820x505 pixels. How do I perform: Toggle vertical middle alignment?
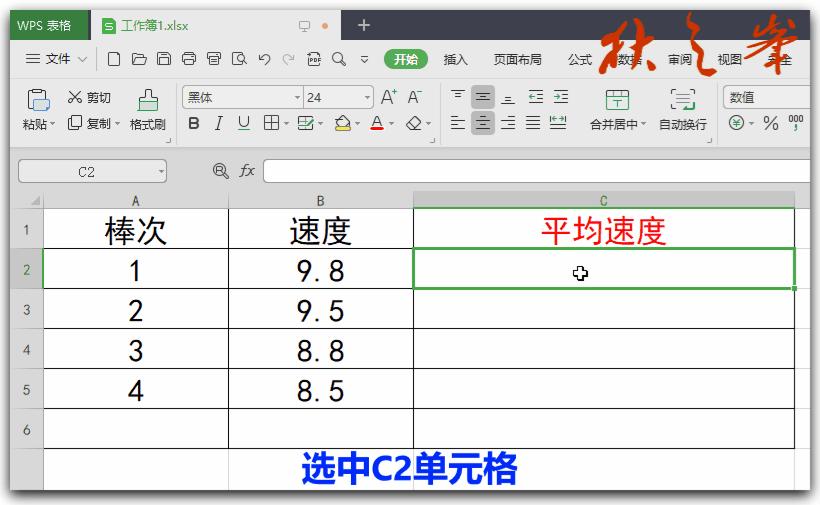click(x=483, y=97)
